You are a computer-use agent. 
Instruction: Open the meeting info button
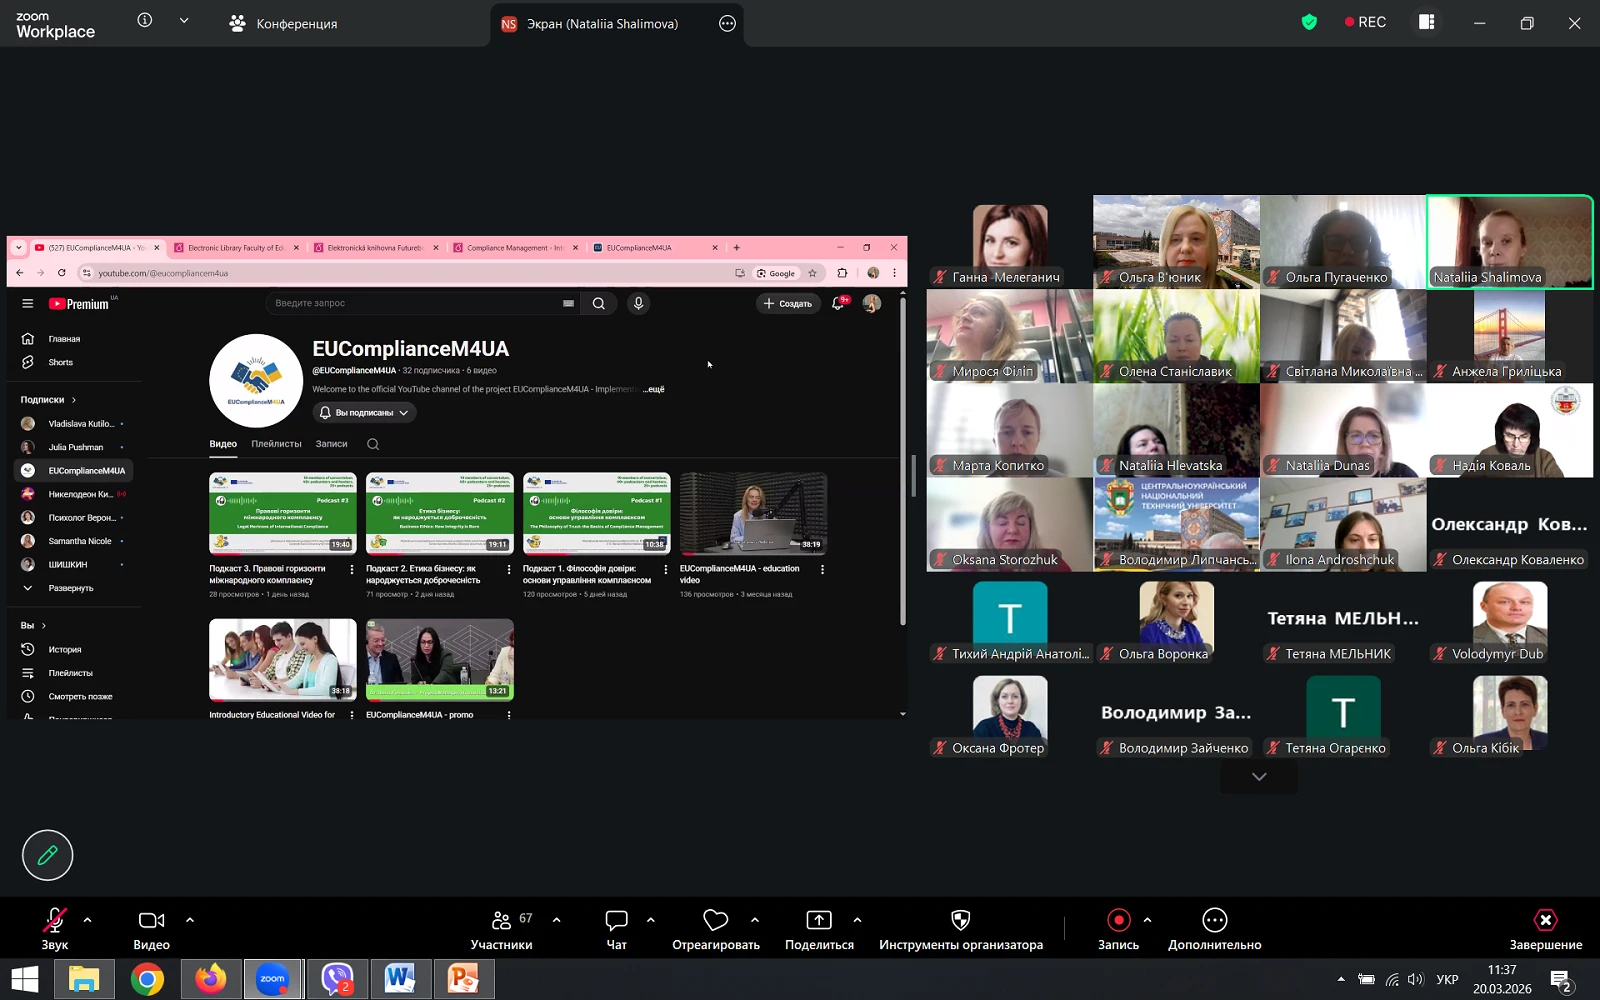(145, 20)
